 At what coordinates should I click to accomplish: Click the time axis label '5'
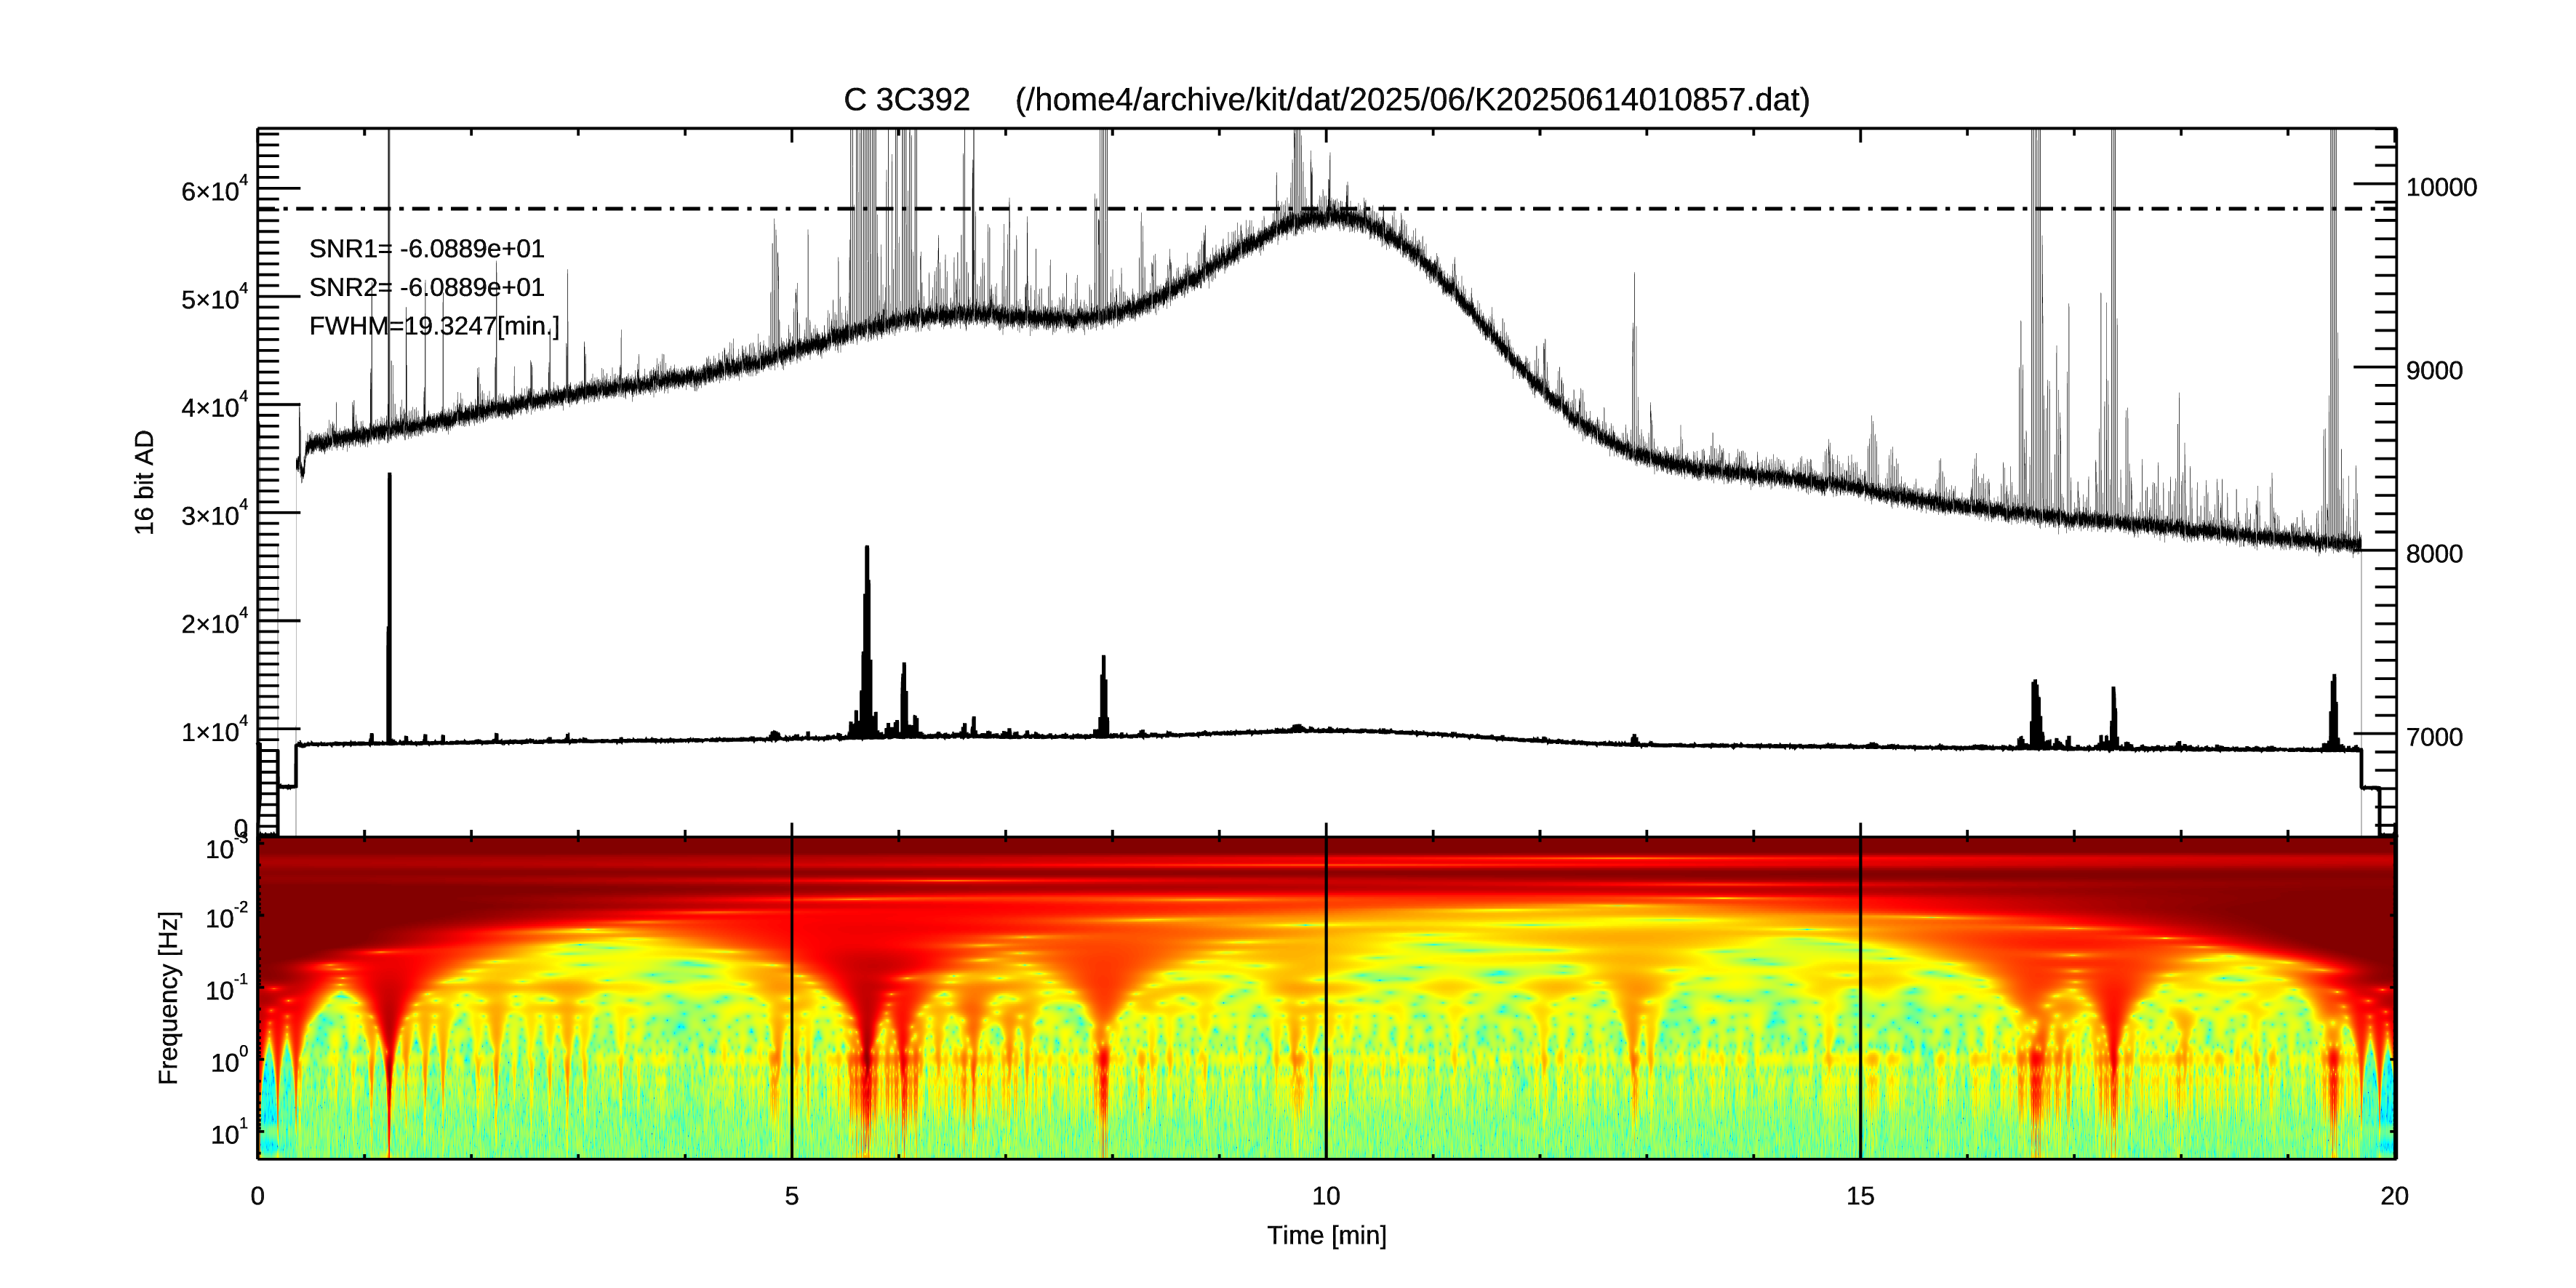pos(792,1196)
